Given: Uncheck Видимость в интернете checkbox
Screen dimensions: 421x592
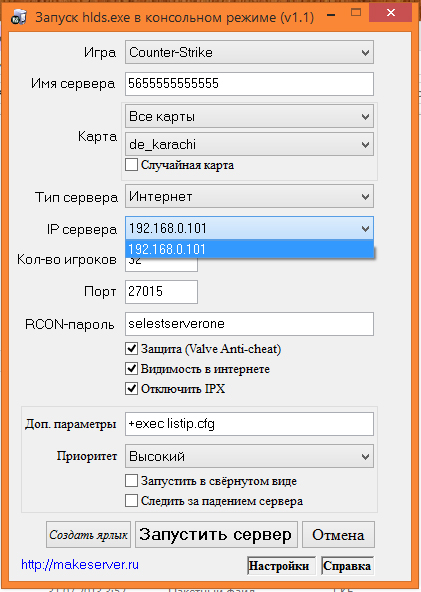Looking at the screenshot, I should click(131, 368).
